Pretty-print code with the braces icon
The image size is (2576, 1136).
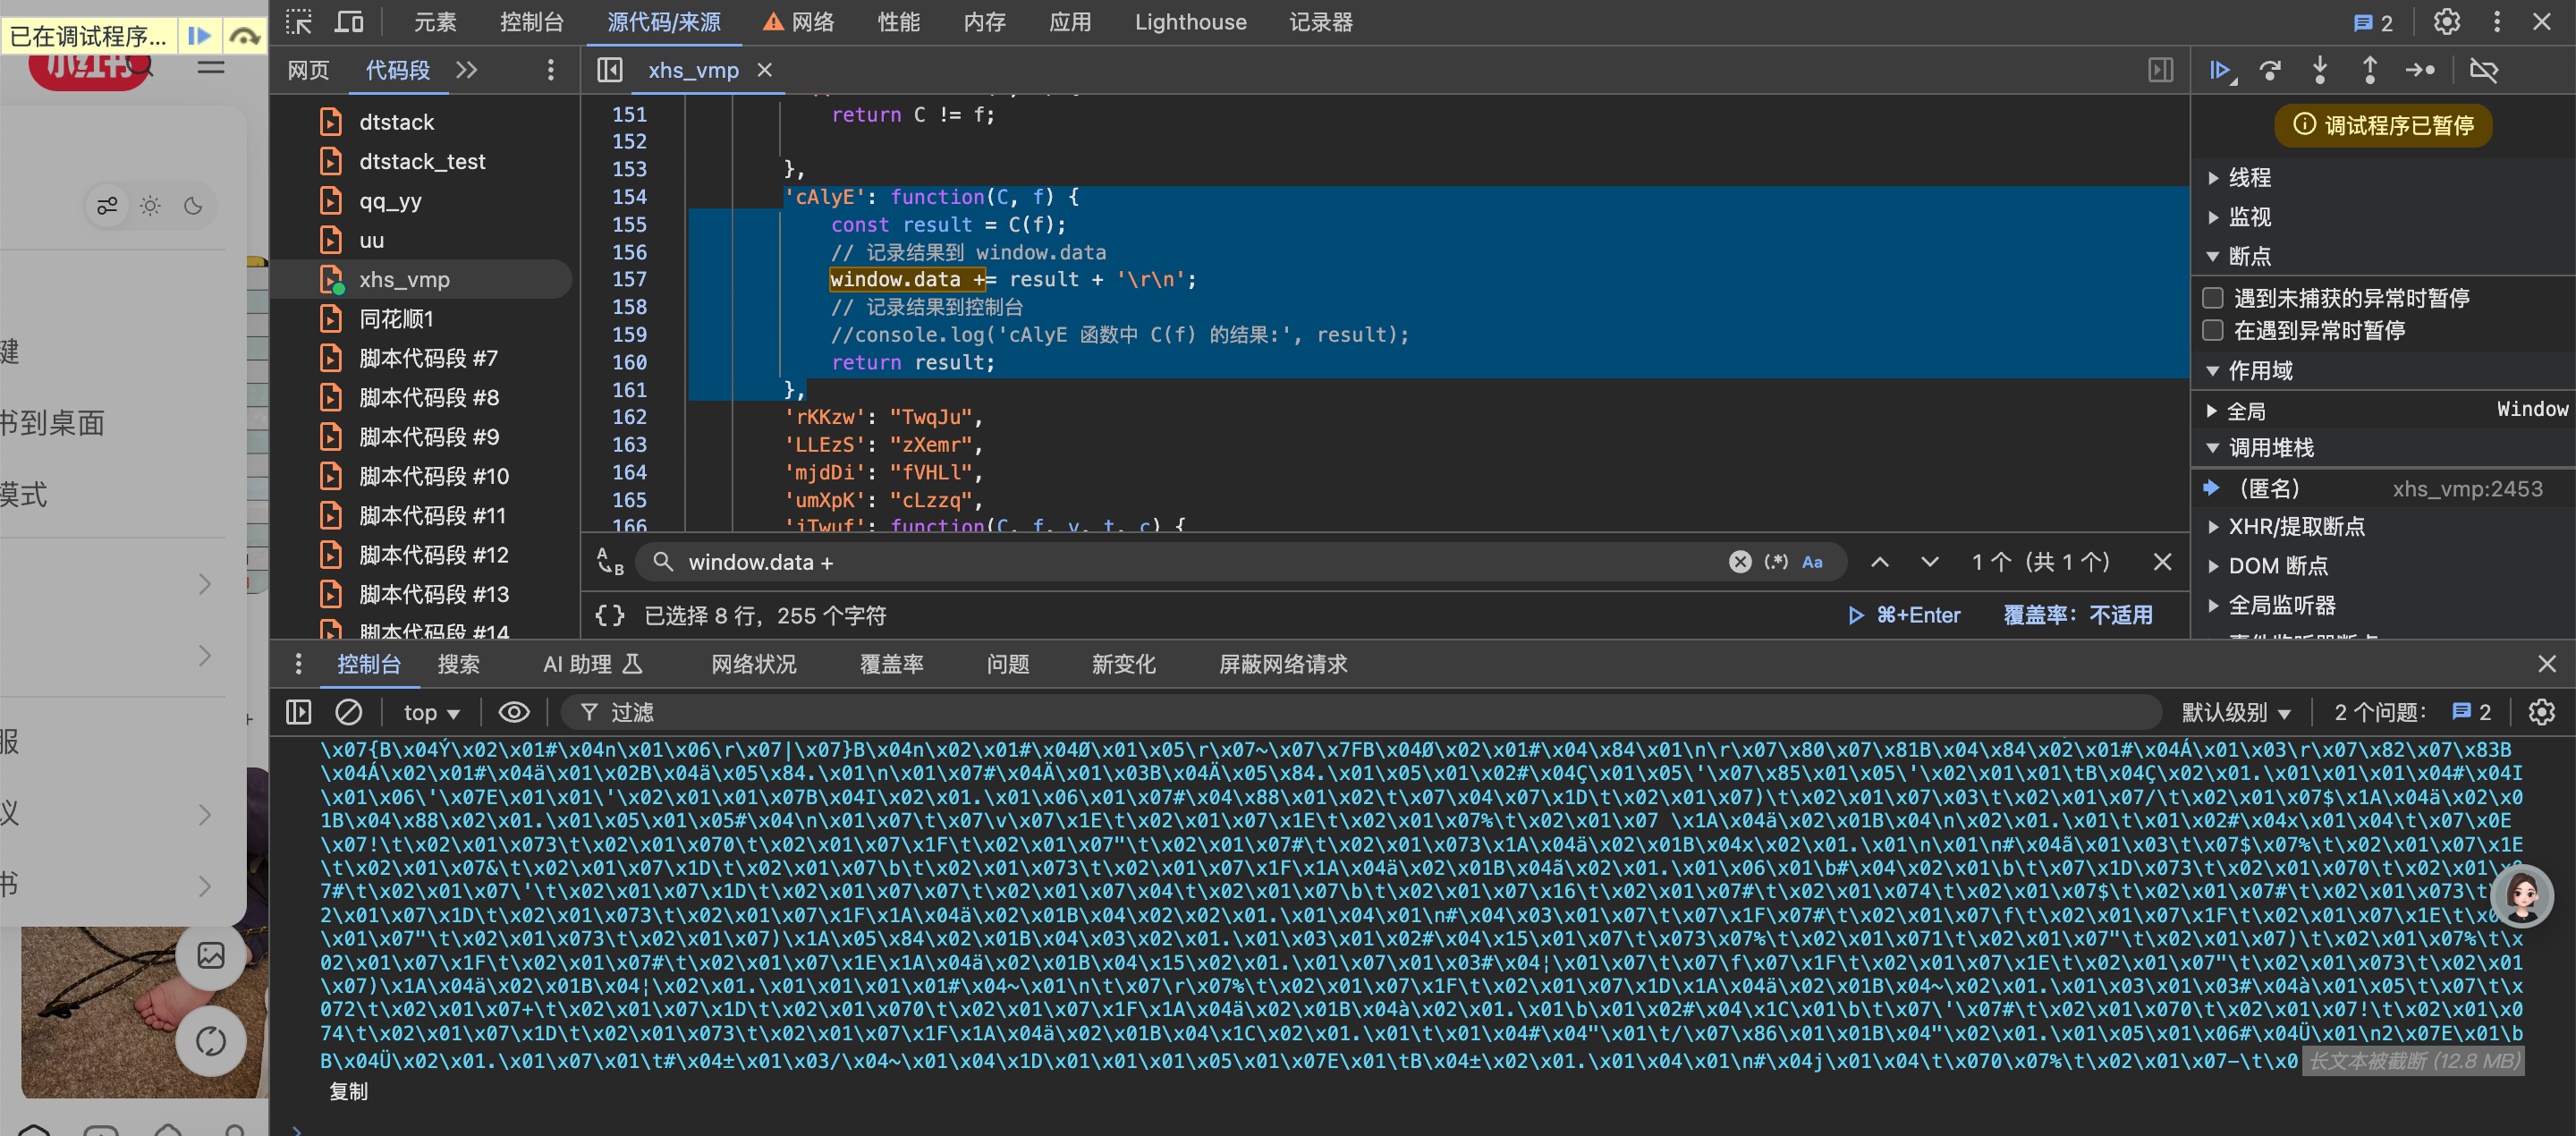tap(609, 615)
